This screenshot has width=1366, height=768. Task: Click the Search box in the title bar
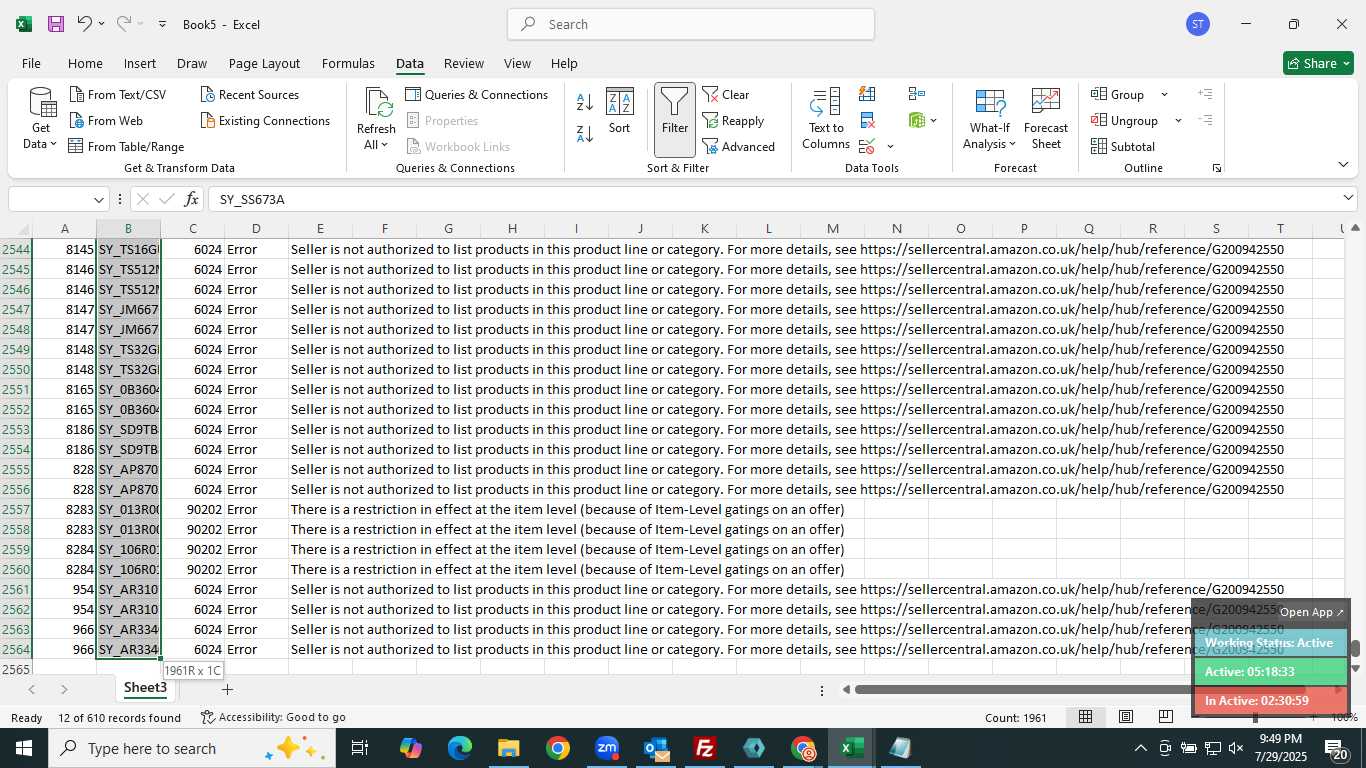[x=691, y=24]
